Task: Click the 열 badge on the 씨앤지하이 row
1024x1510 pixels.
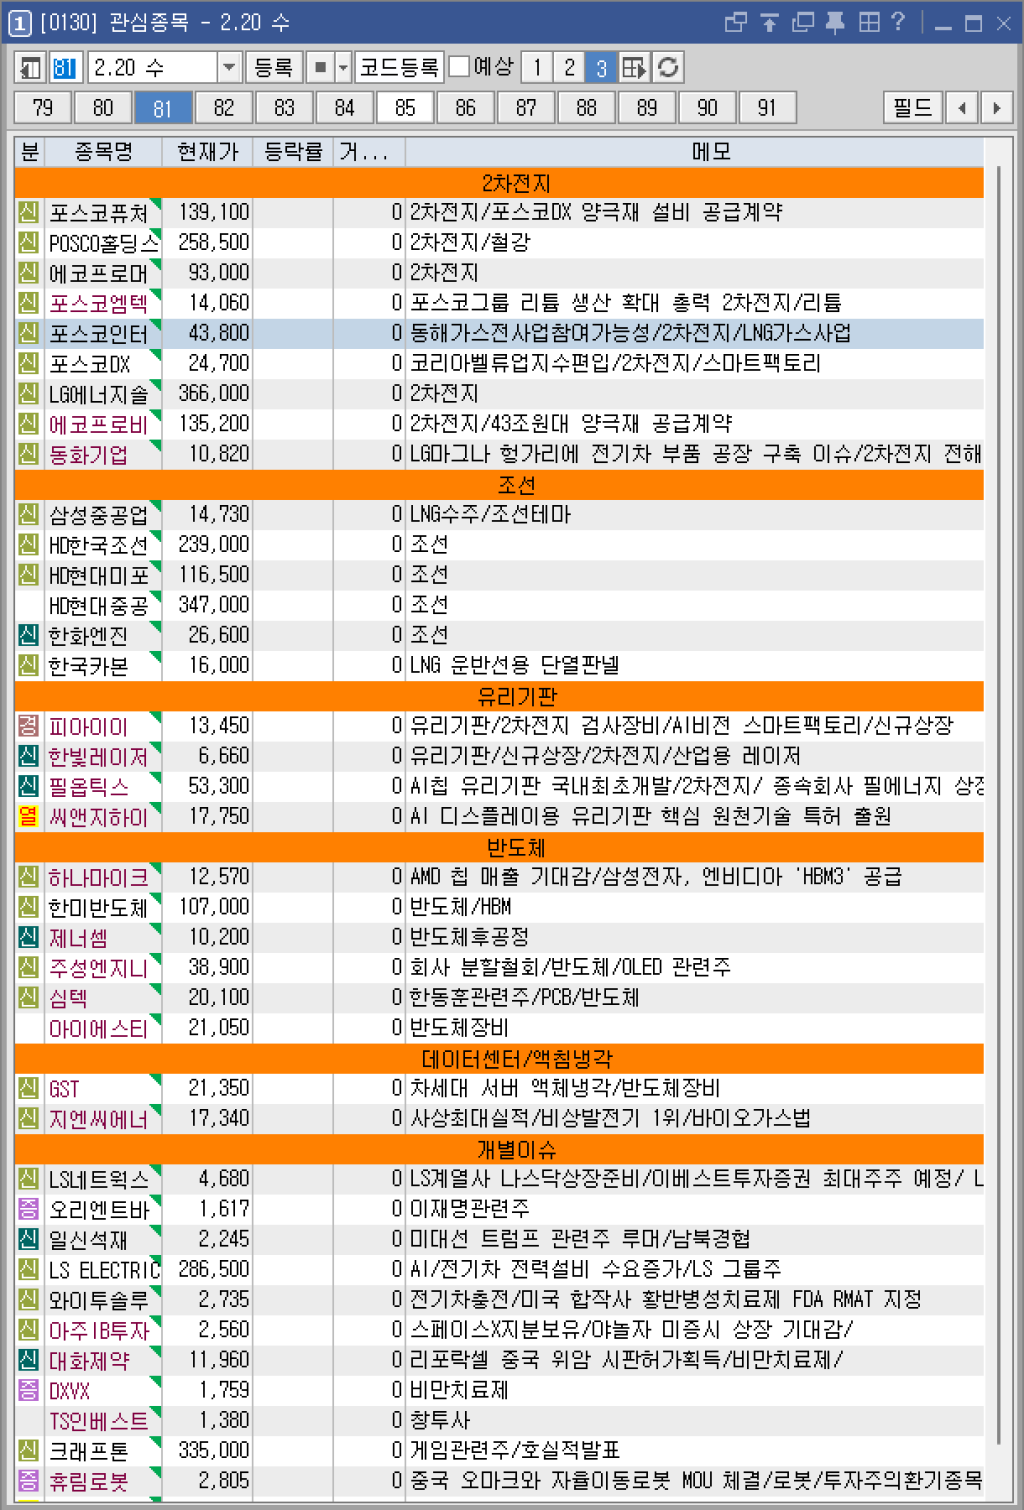Action: coord(29,816)
